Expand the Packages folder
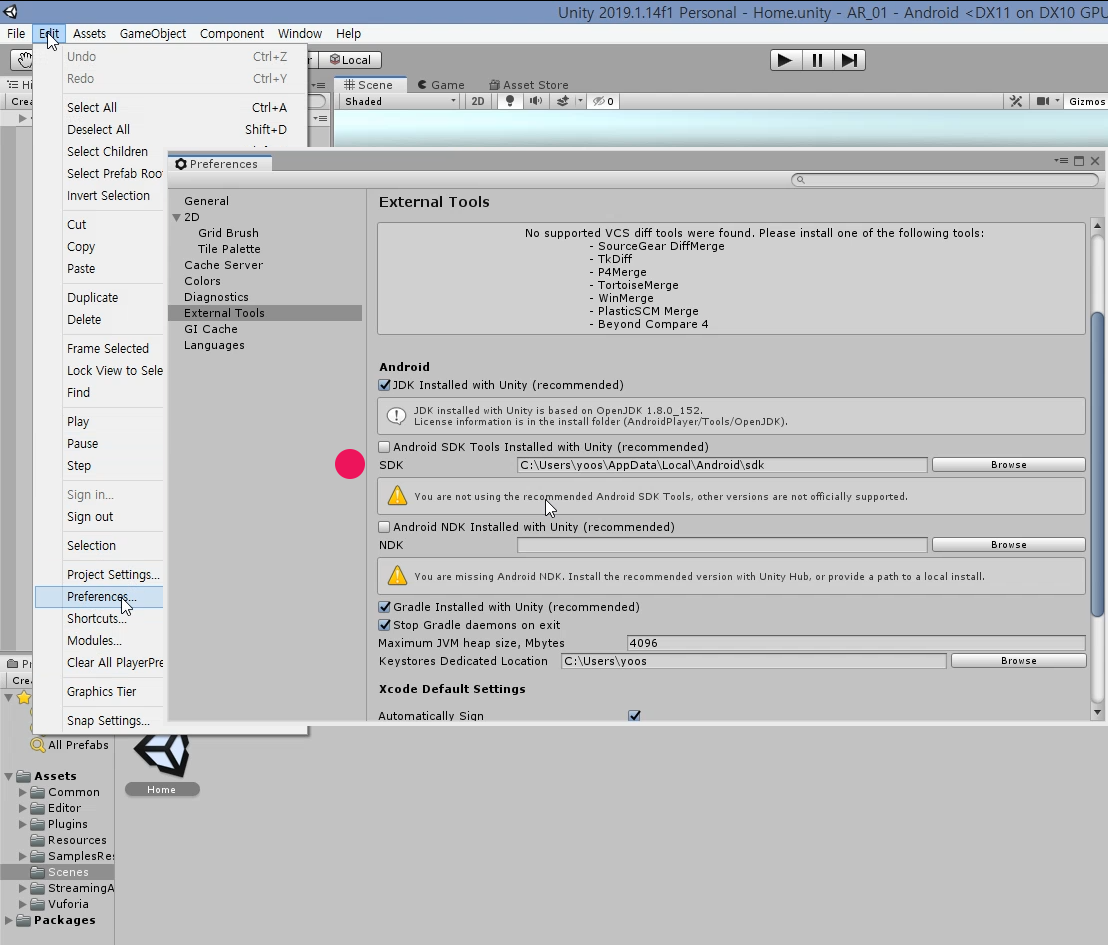This screenshot has height=945, width=1108. click(8, 920)
